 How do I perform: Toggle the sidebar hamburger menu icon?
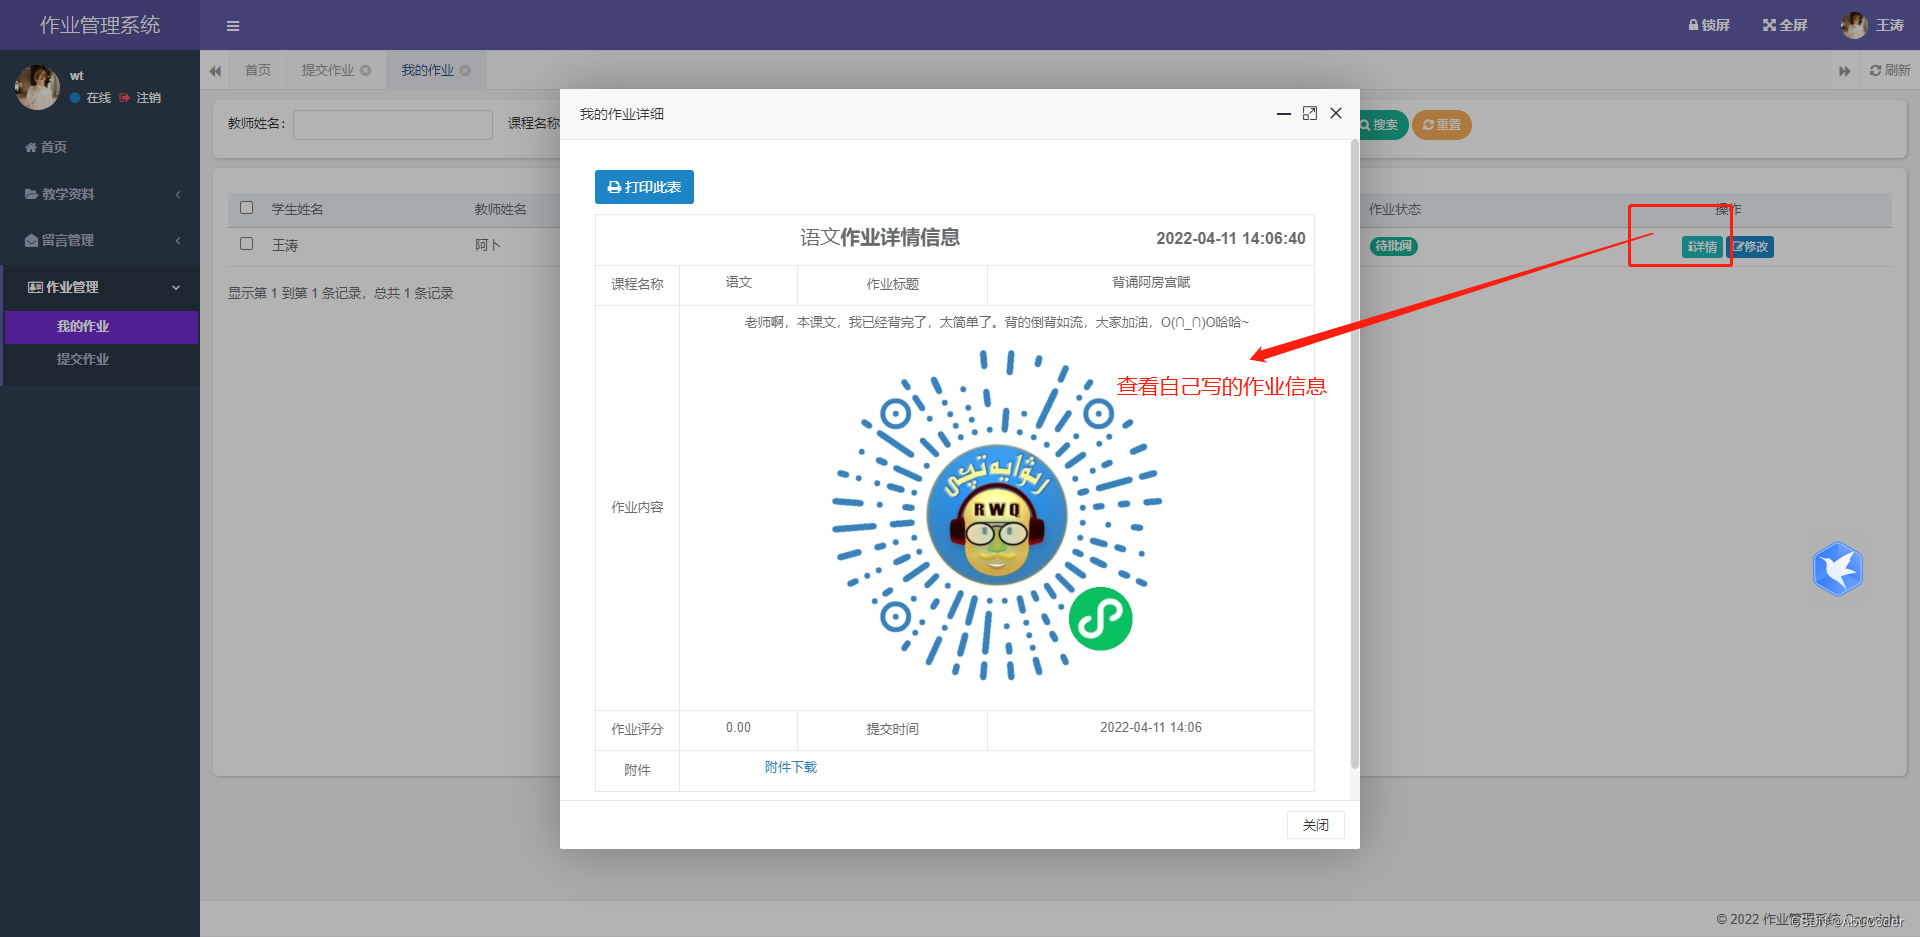click(233, 26)
